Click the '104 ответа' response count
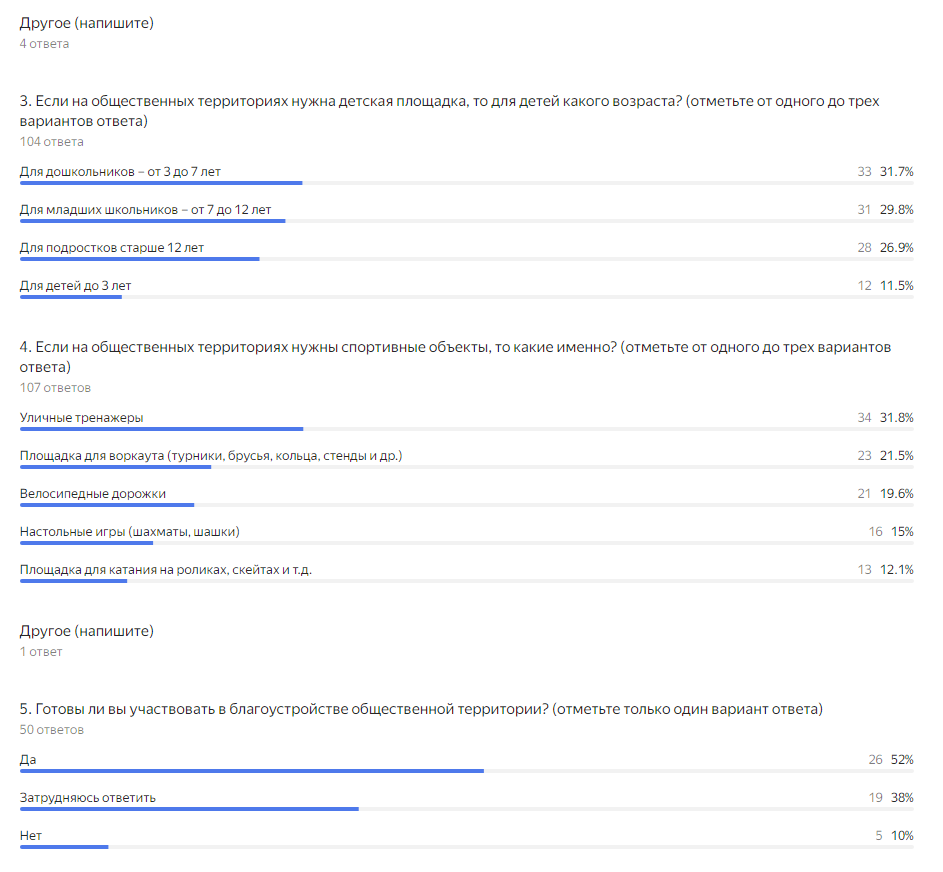Image resolution: width=943 pixels, height=872 pixels. click(x=52, y=142)
